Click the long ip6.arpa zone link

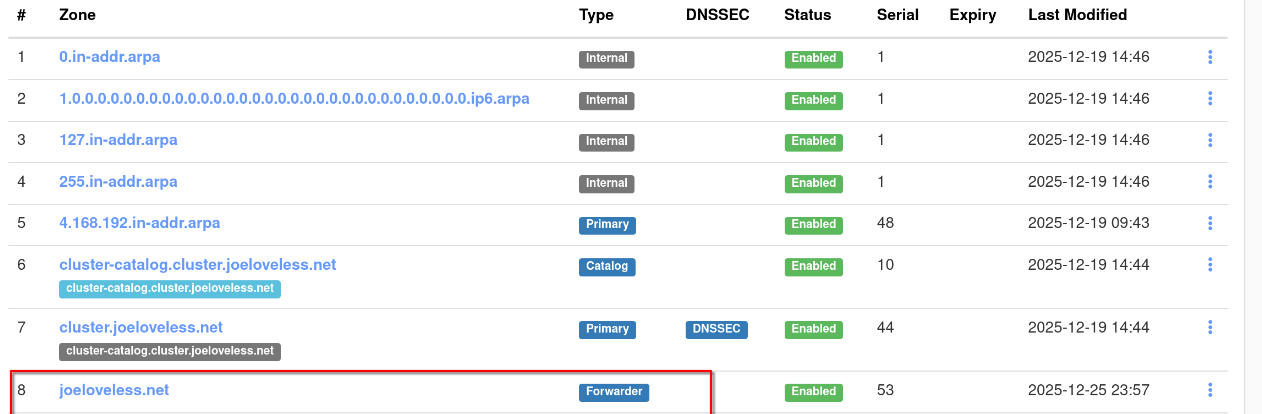pos(294,99)
